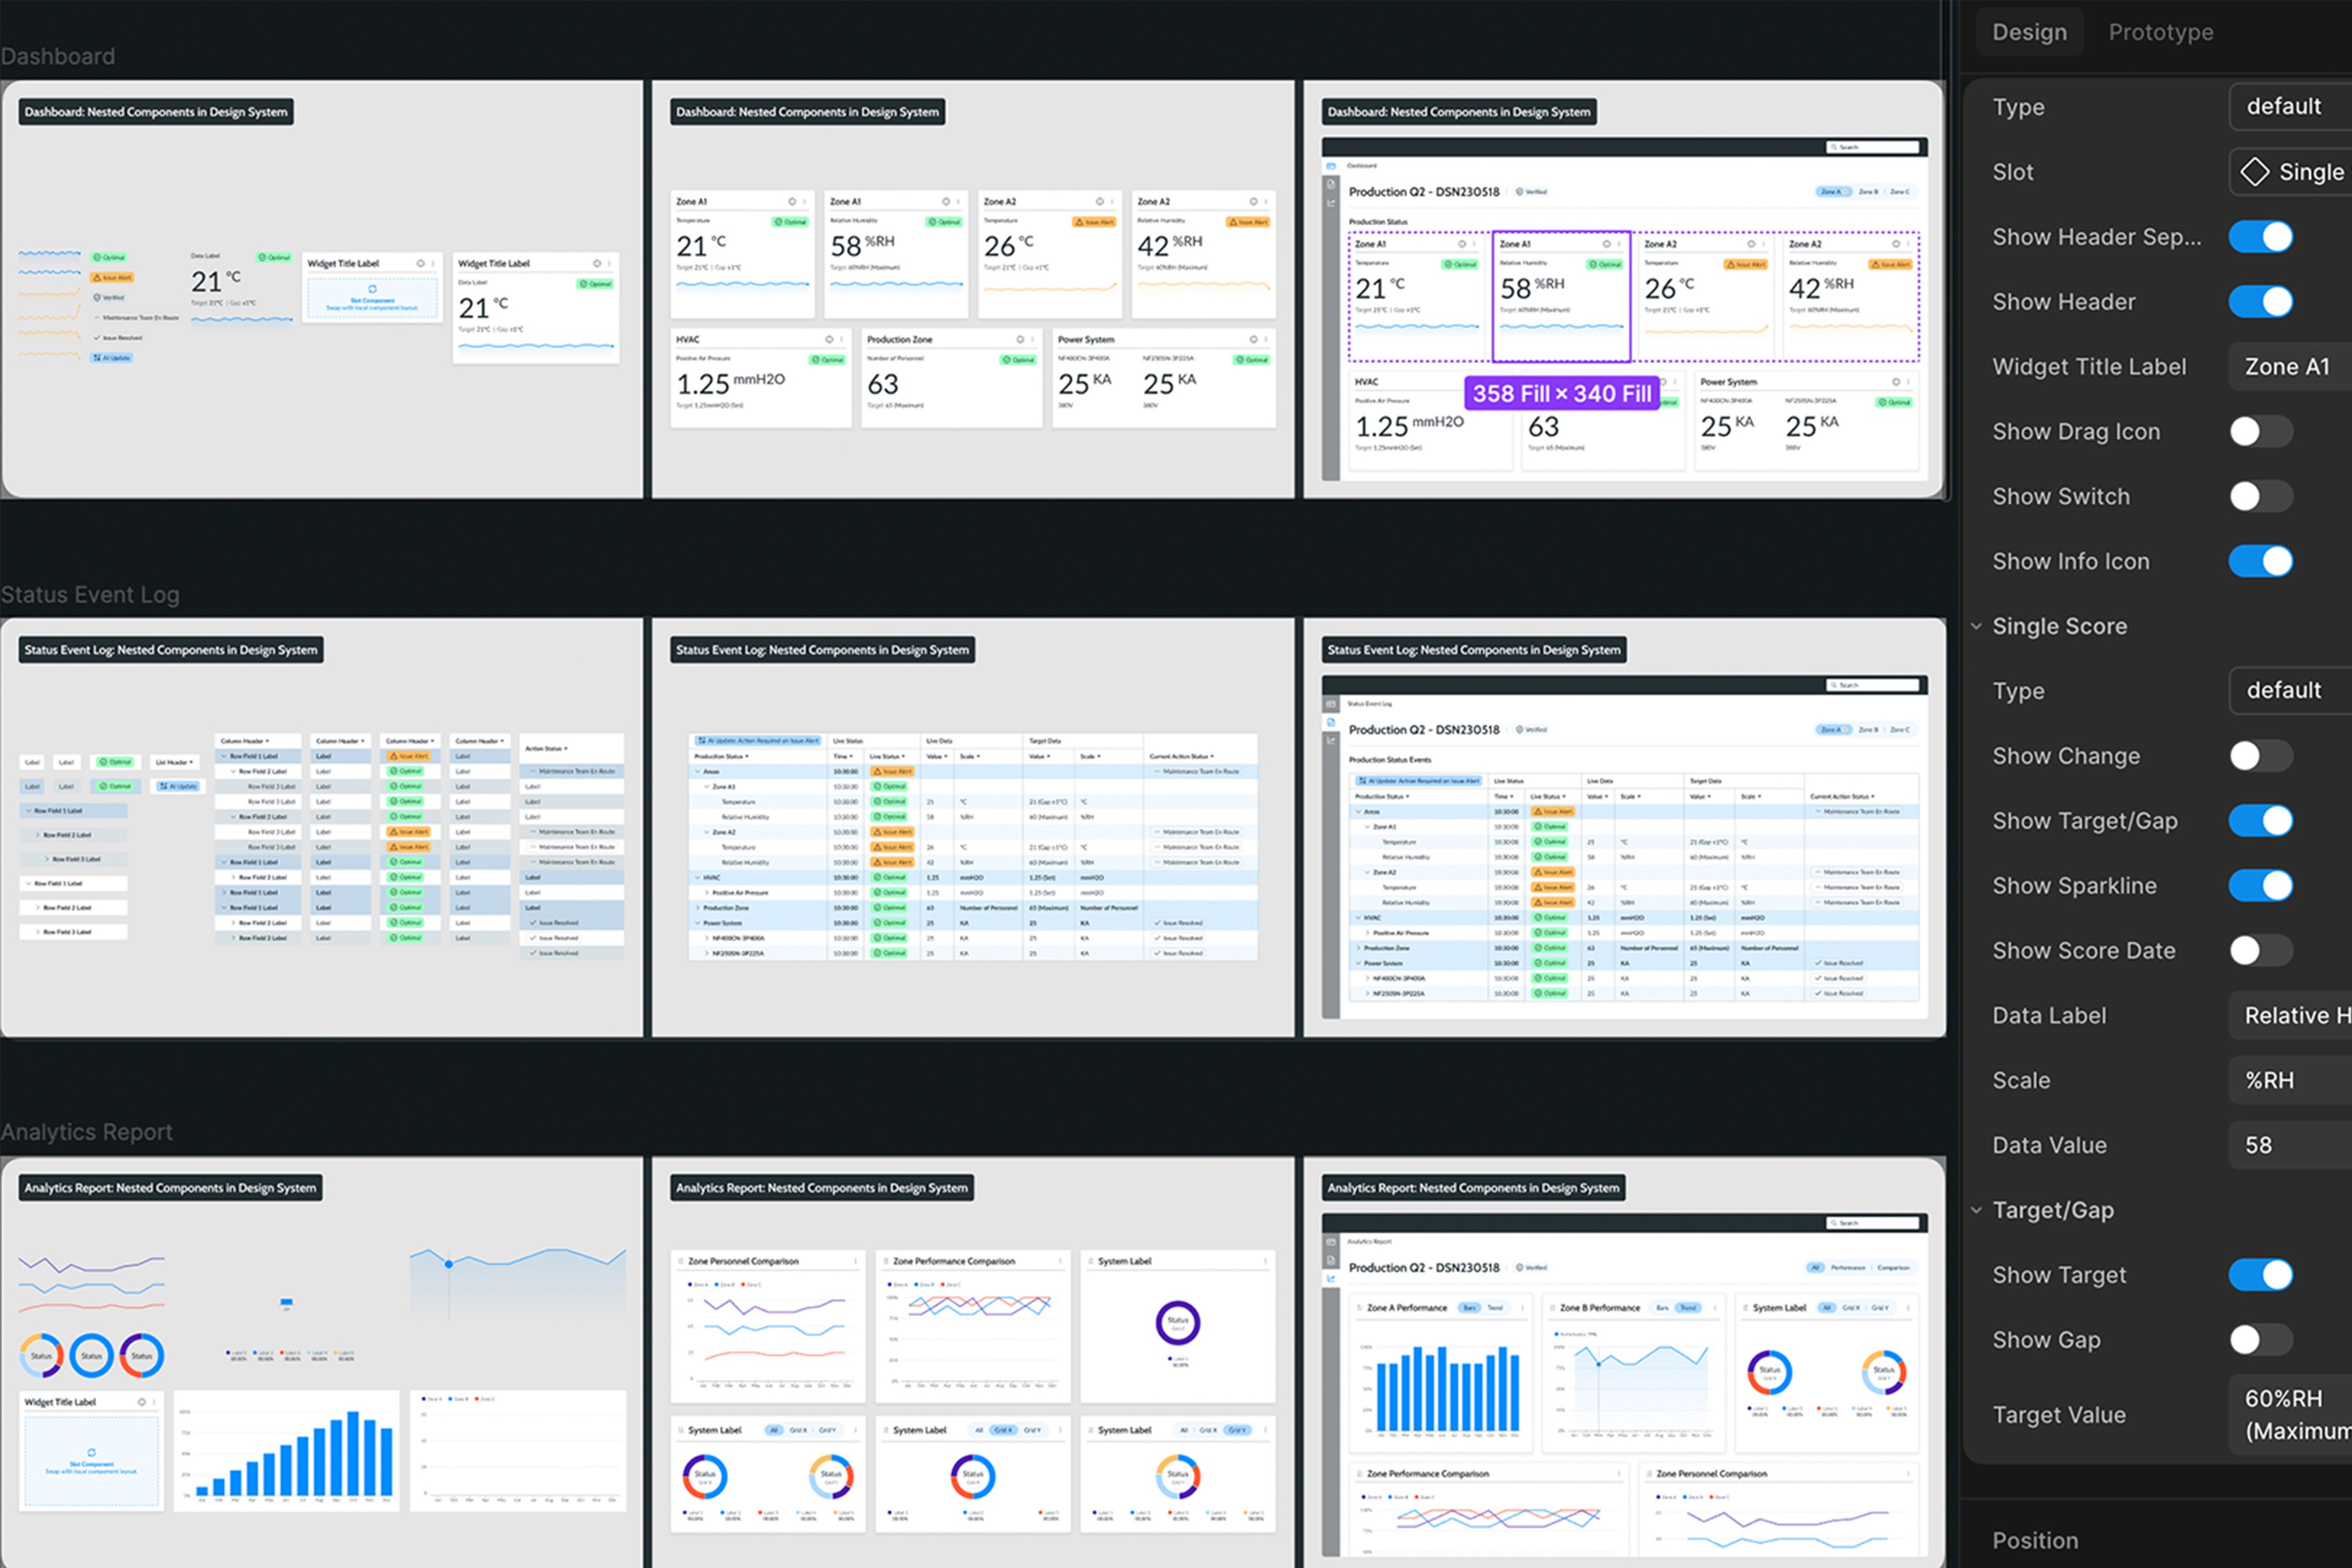Open the top Type dropdown set to default
The width and height of the screenshot is (2352, 1568).
[2290, 107]
